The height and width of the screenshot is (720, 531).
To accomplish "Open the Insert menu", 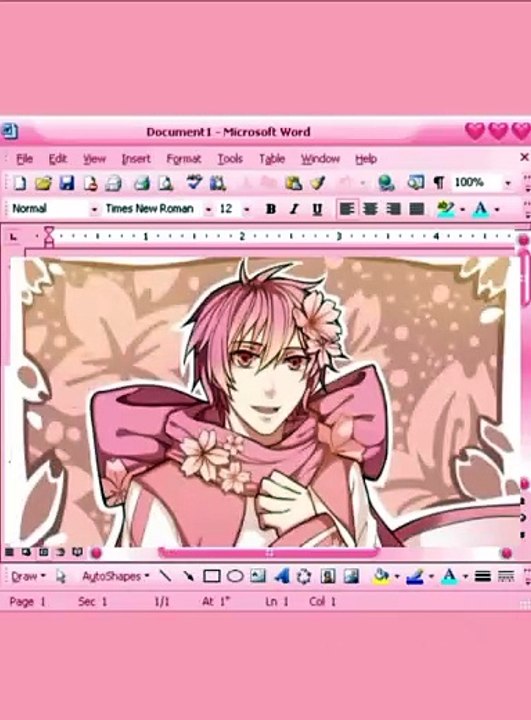I will pos(136,159).
